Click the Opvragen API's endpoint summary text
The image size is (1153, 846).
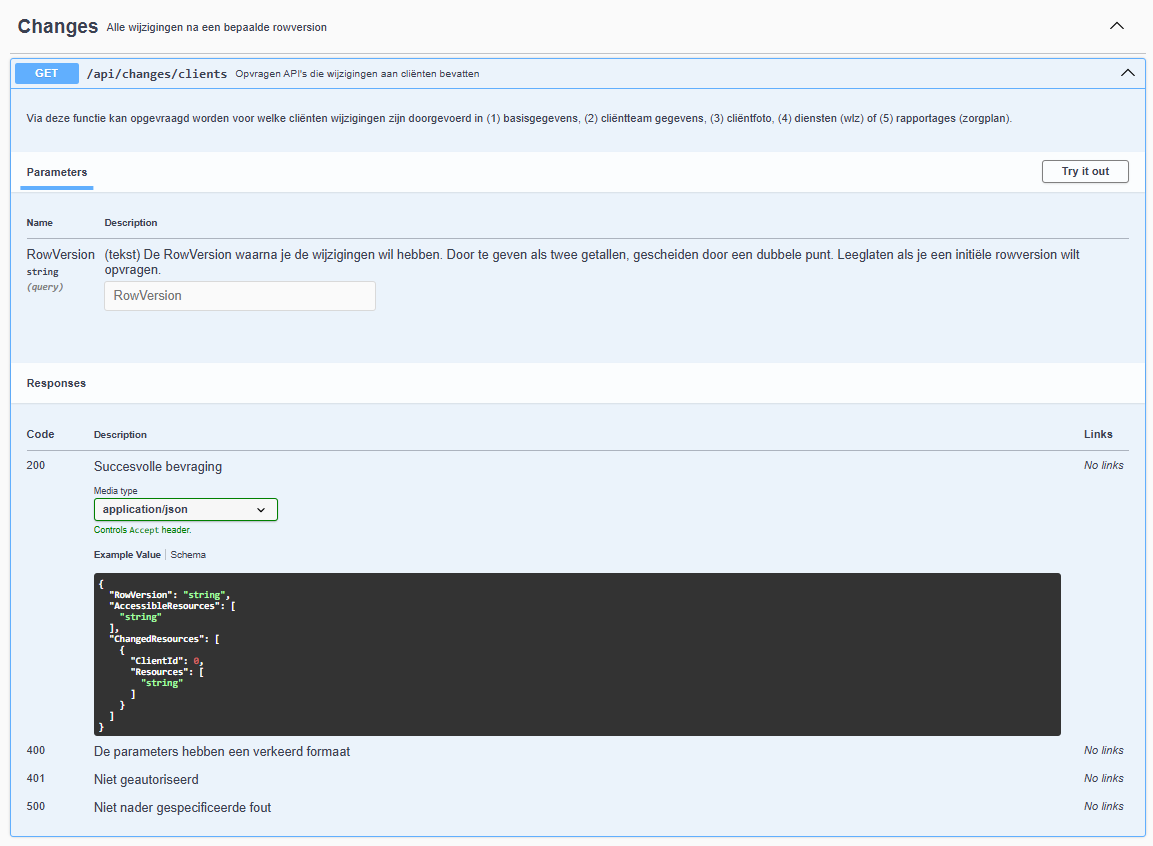click(x=357, y=74)
